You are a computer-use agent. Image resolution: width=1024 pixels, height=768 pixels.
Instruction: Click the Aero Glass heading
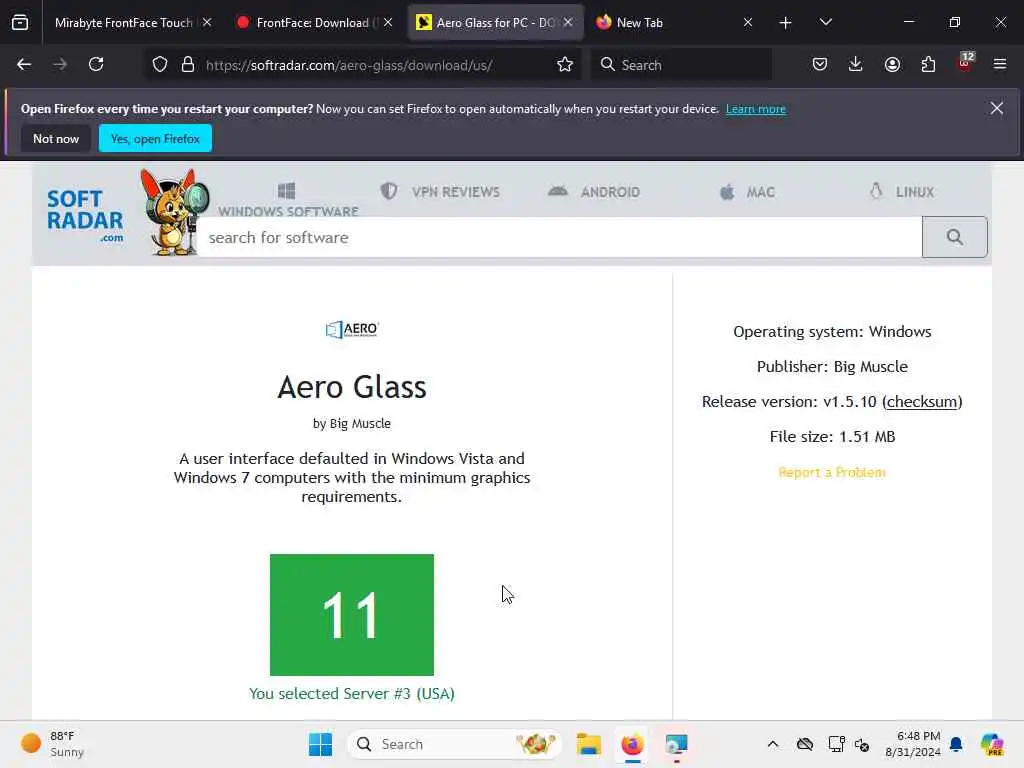tap(352, 387)
